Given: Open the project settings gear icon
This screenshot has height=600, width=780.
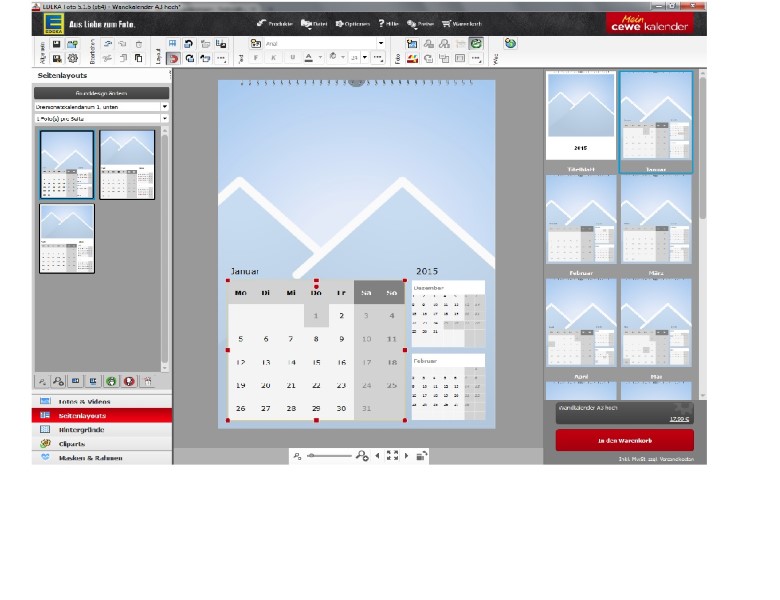Looking at the screenshot, I should (73, 58).
